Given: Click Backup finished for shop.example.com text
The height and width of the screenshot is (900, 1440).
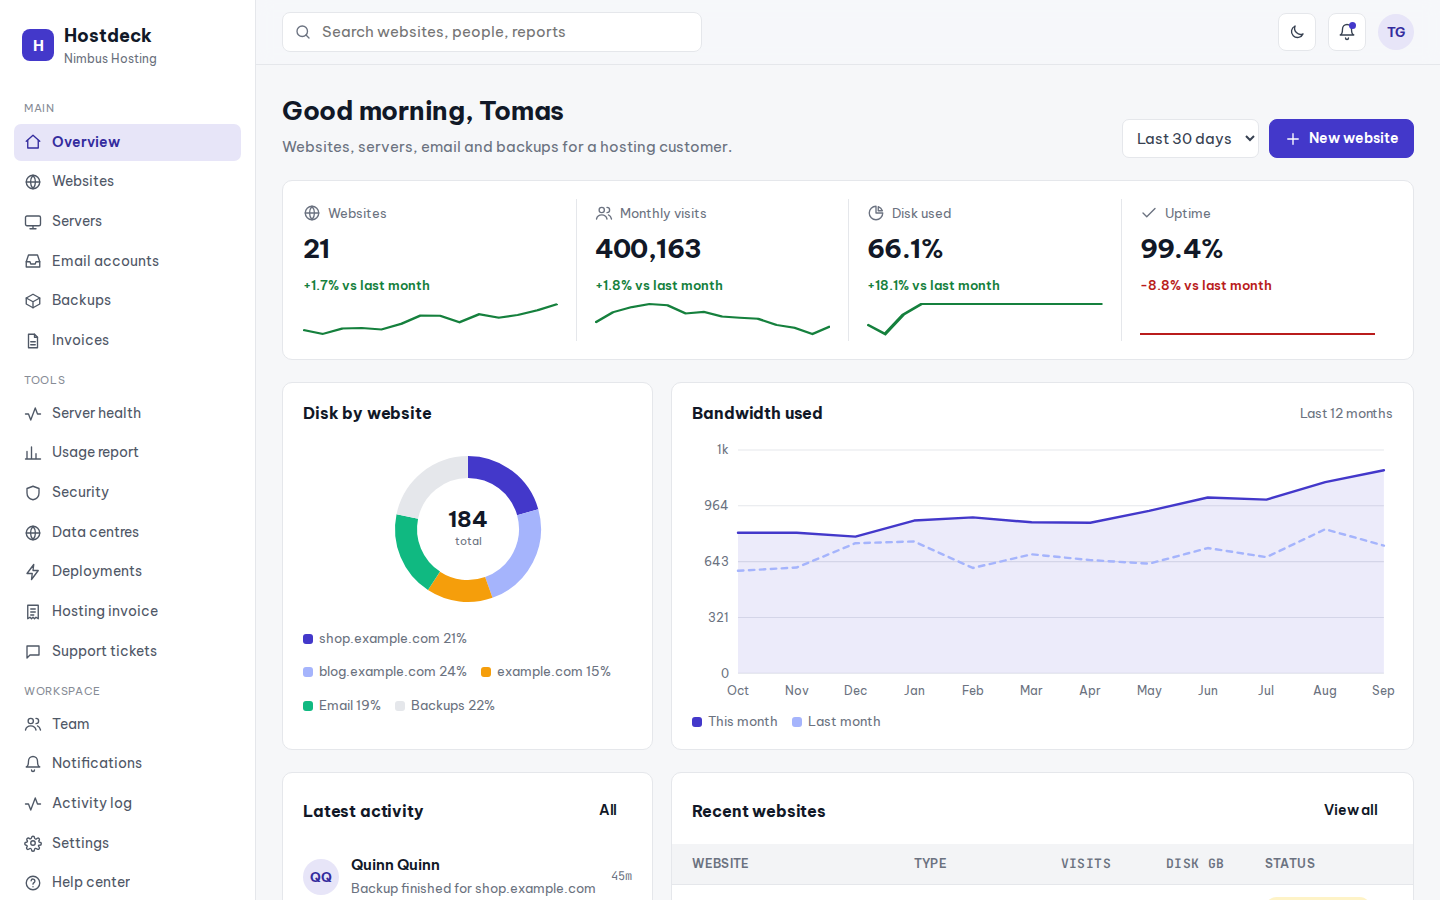Looking at the screenshot, I should click(473, 888).
